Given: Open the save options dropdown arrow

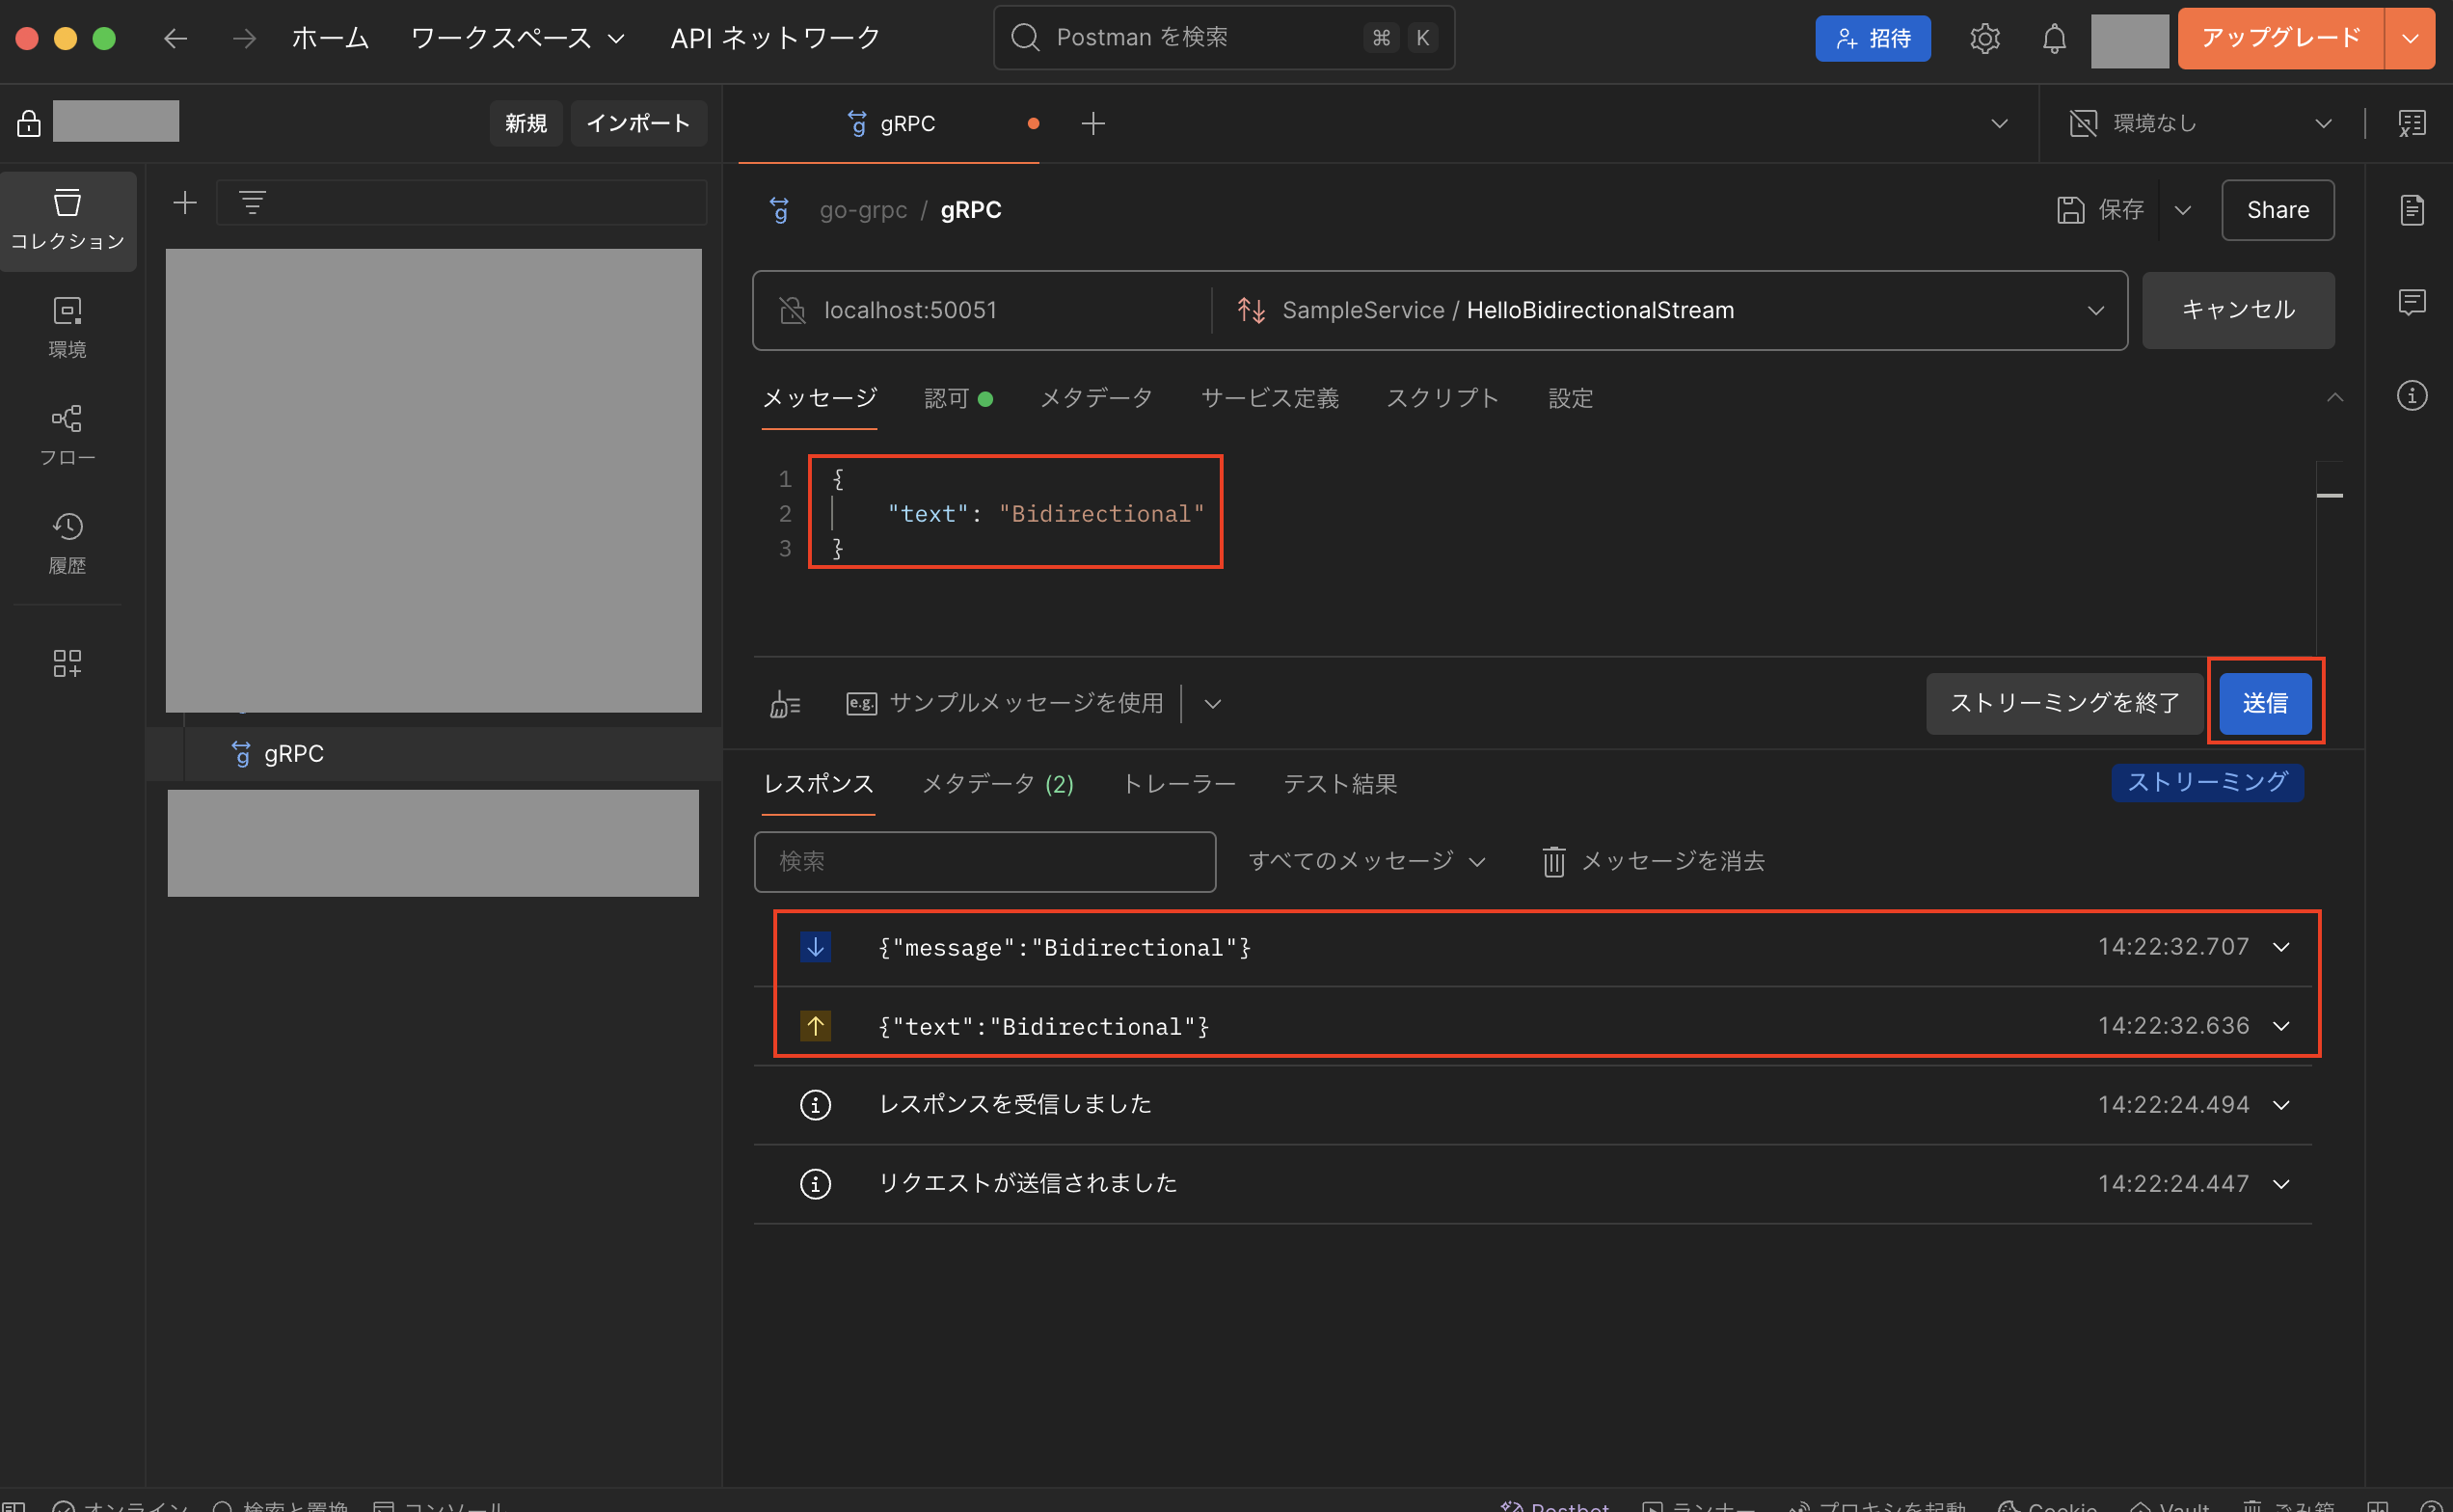Looking at the screenshot, I should [x=2183, y=210].
